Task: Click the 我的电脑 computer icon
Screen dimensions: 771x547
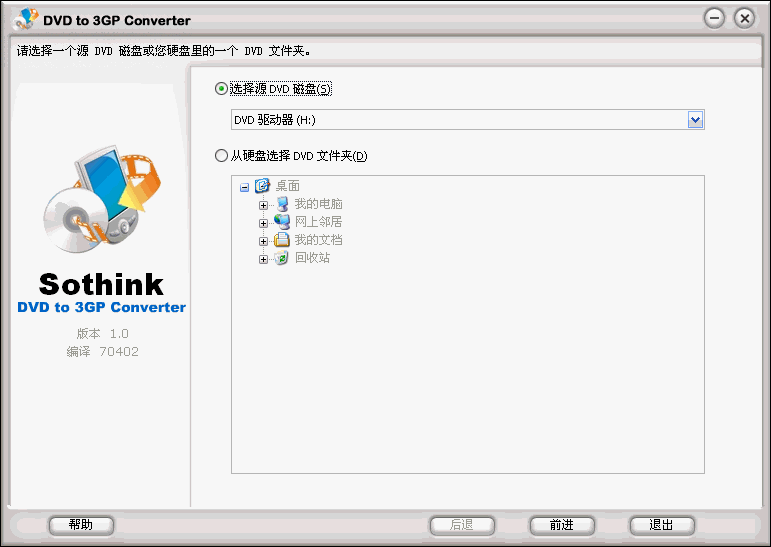Action: click(282, 204)
